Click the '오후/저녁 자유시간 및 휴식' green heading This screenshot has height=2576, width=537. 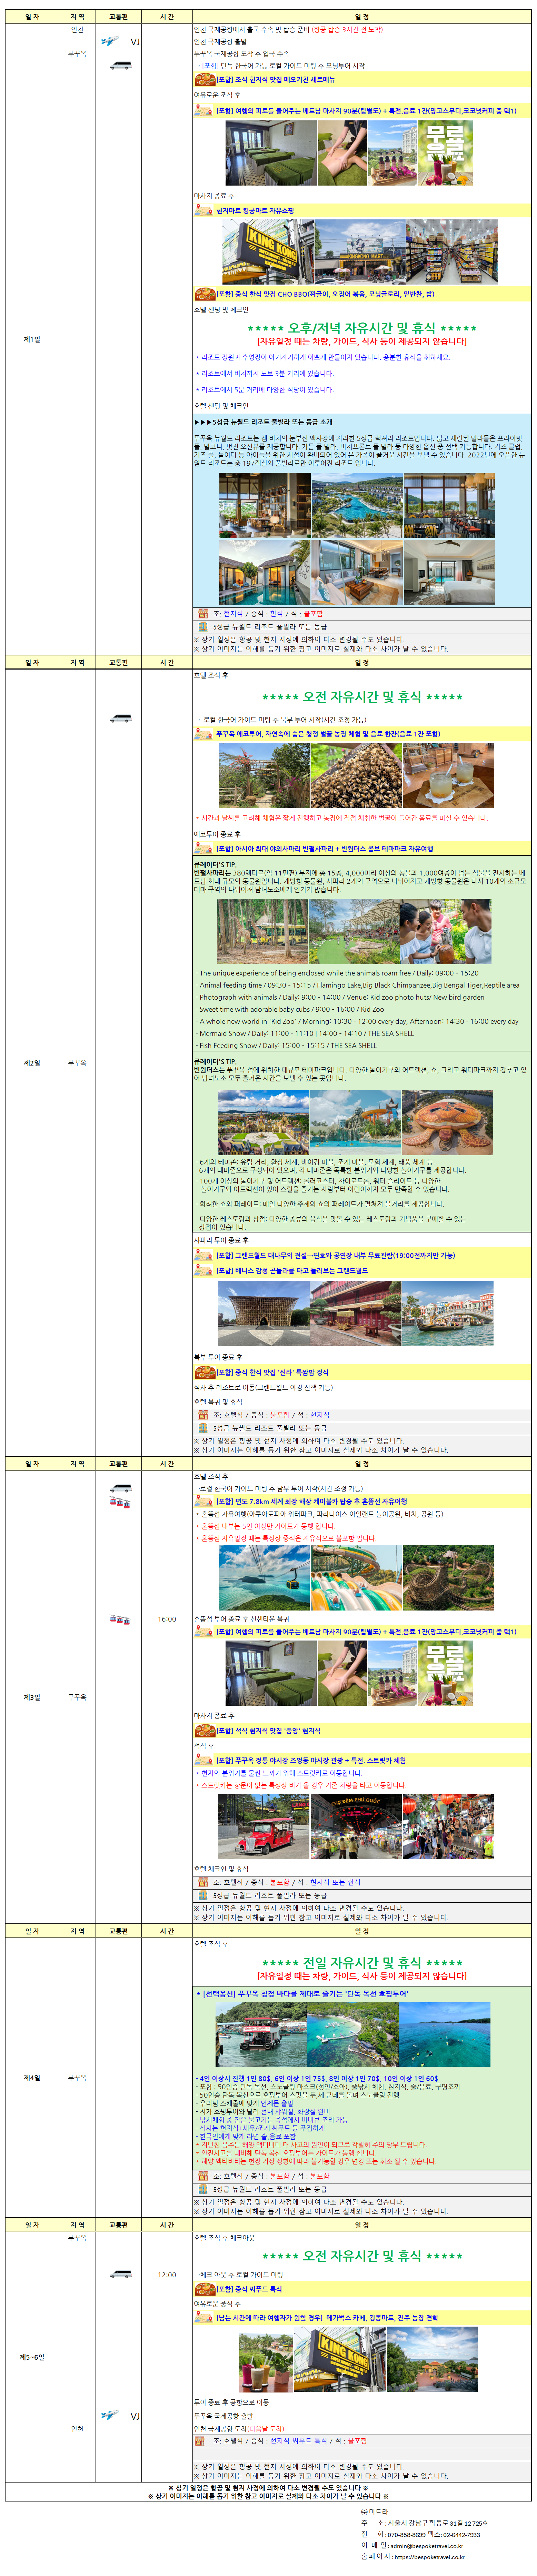pyautogui.click(x=362, y=328)
